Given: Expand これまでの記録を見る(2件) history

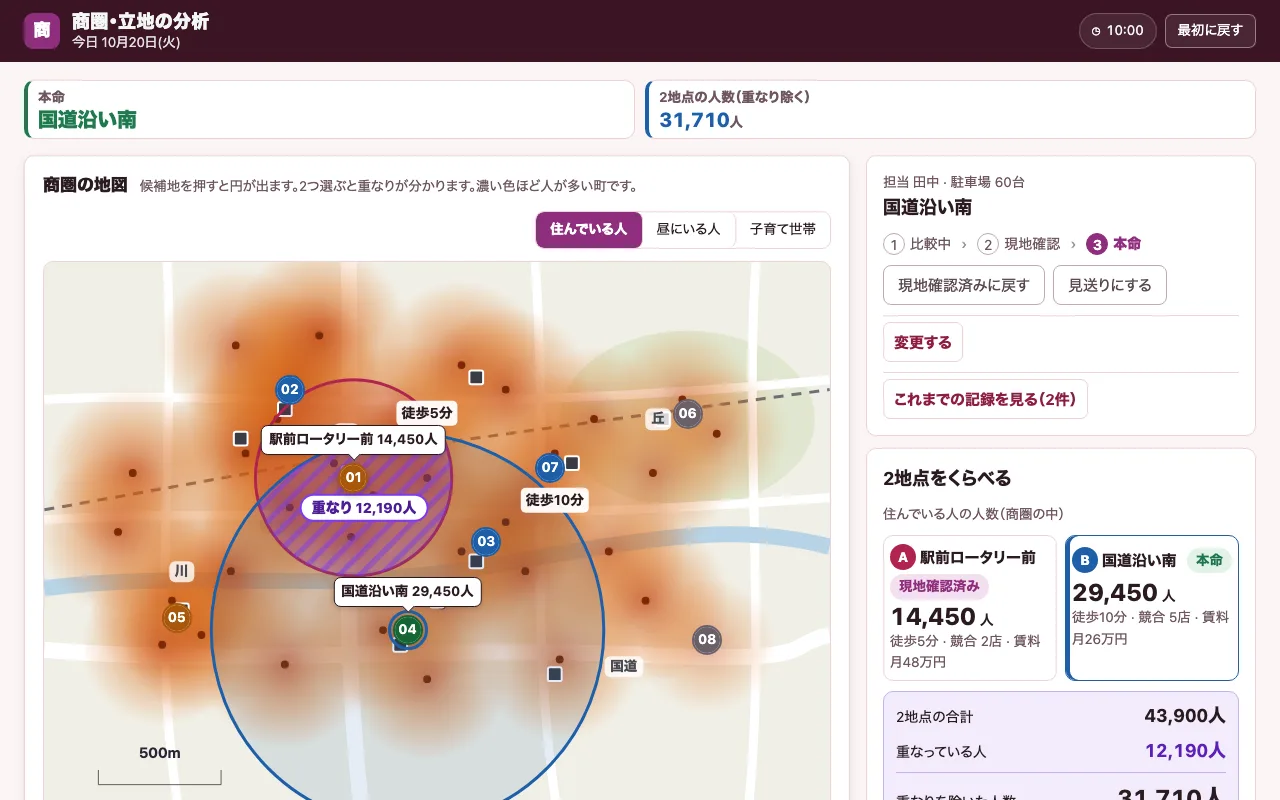Looking at the screenshot, I should 985,399.
